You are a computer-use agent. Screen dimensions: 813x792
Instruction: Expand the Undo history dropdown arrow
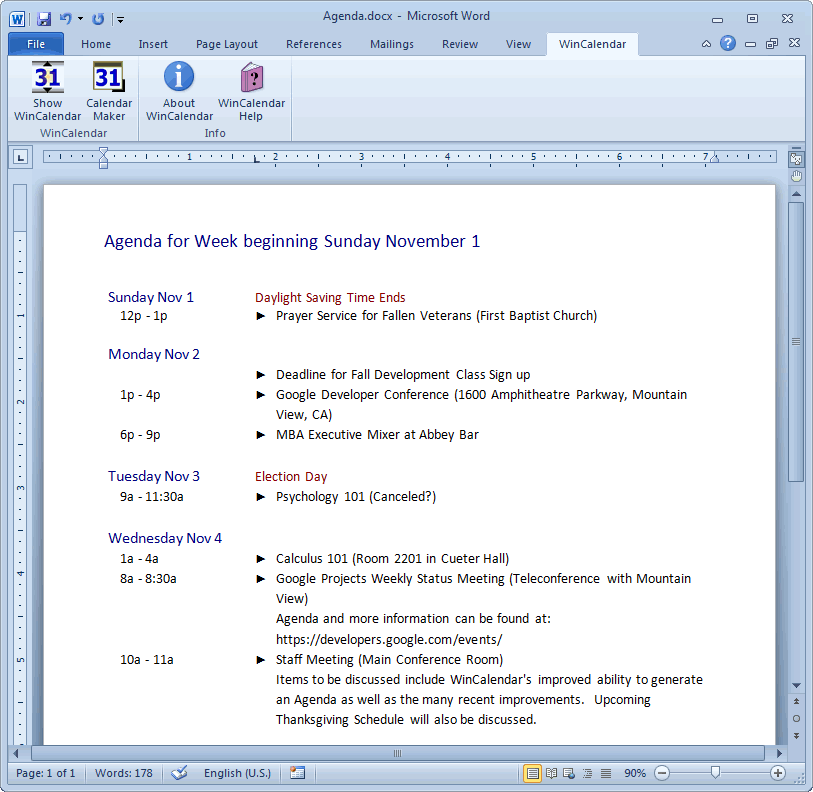(x=80, y=19)
